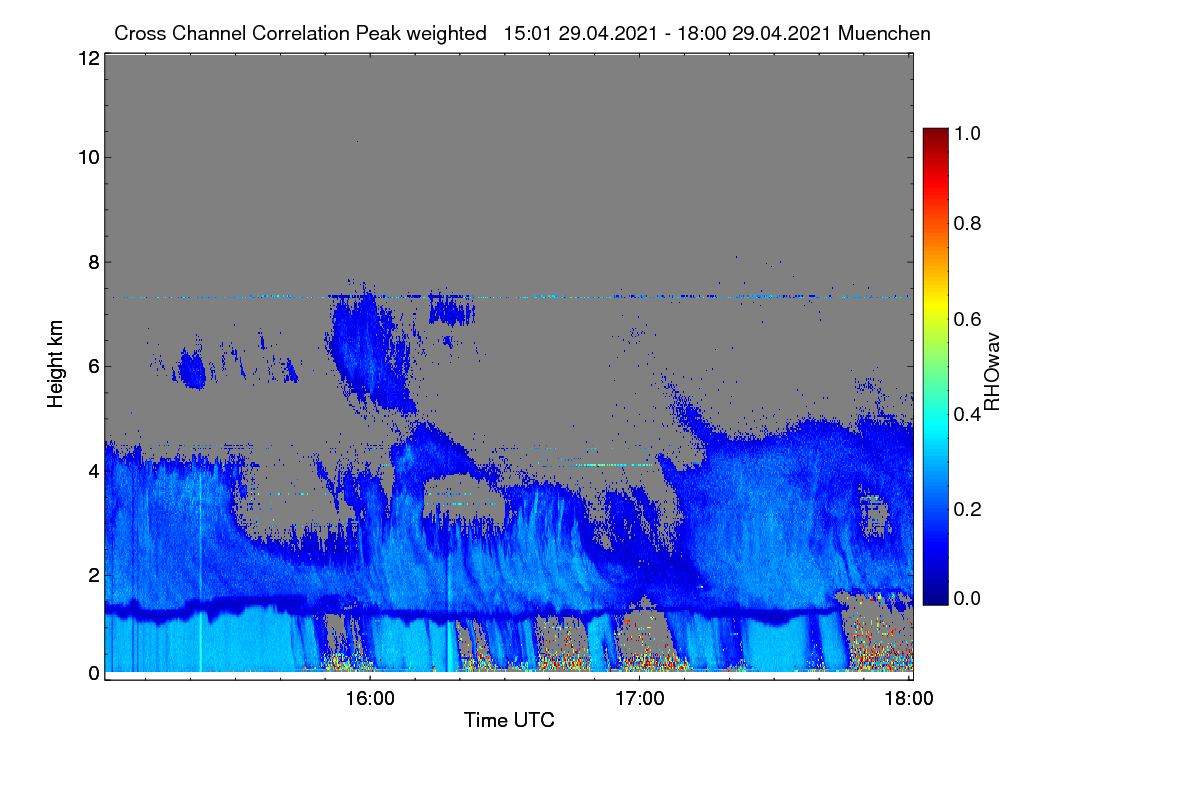
Task: Click the plot title text "Cross Channel Correlation Peak weighted"
Action: click(x=300, y=33)
